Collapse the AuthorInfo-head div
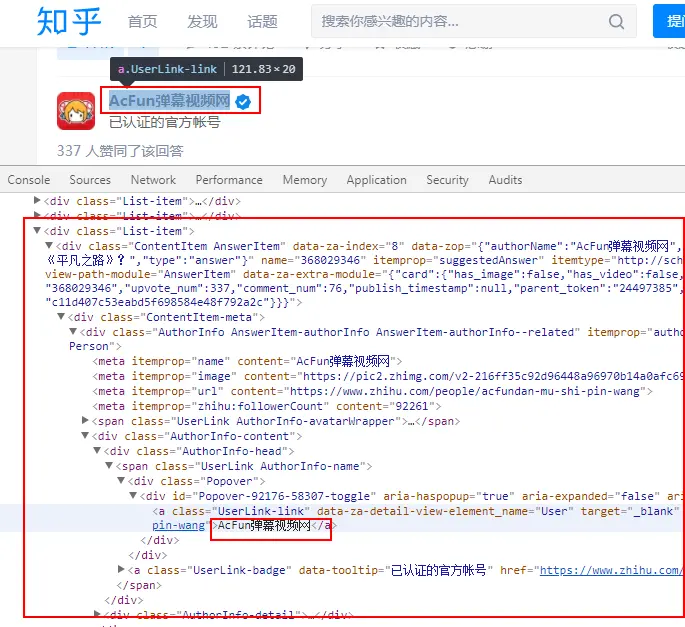The height and width of the screenshot is (627, 685). 97,450
